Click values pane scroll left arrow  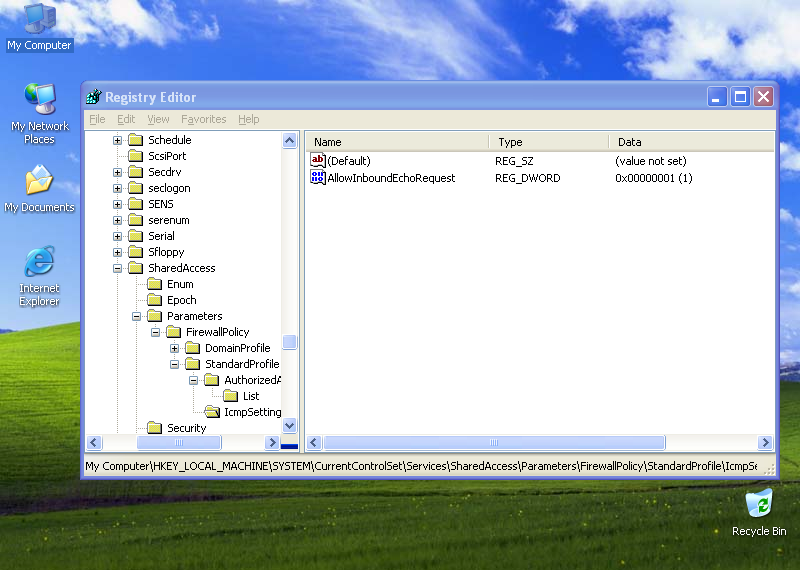point(314,442)
